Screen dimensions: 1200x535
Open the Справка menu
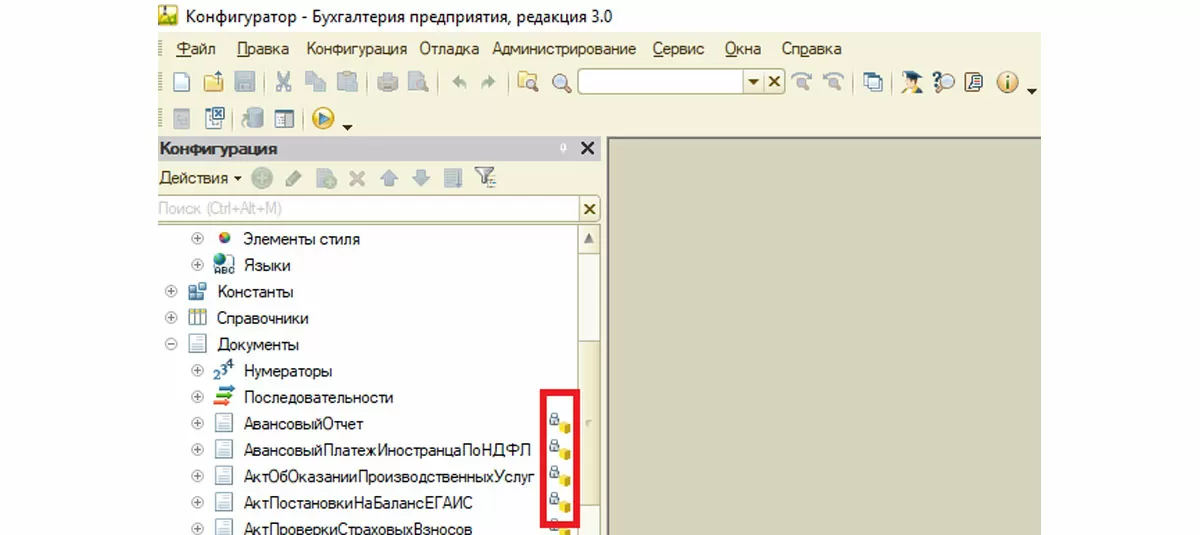point(811,49)
